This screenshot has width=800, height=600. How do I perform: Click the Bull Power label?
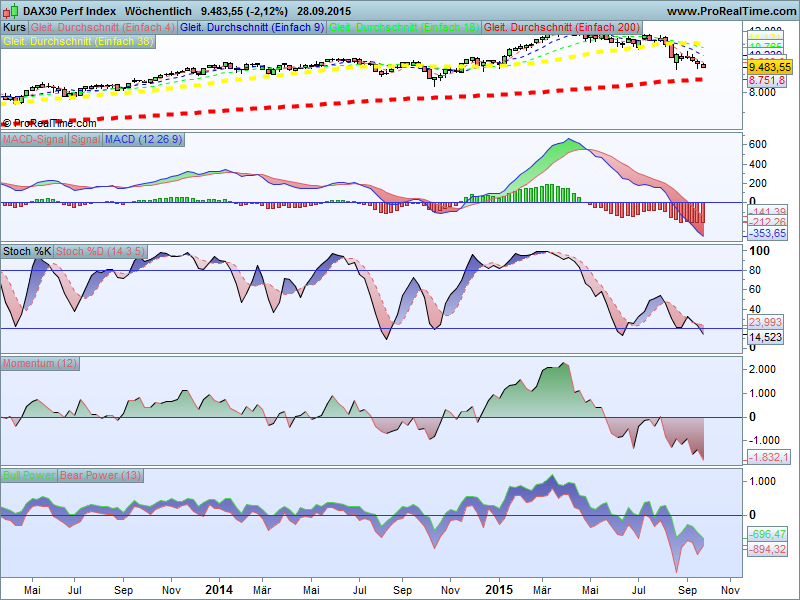click(x=29, y=475)
